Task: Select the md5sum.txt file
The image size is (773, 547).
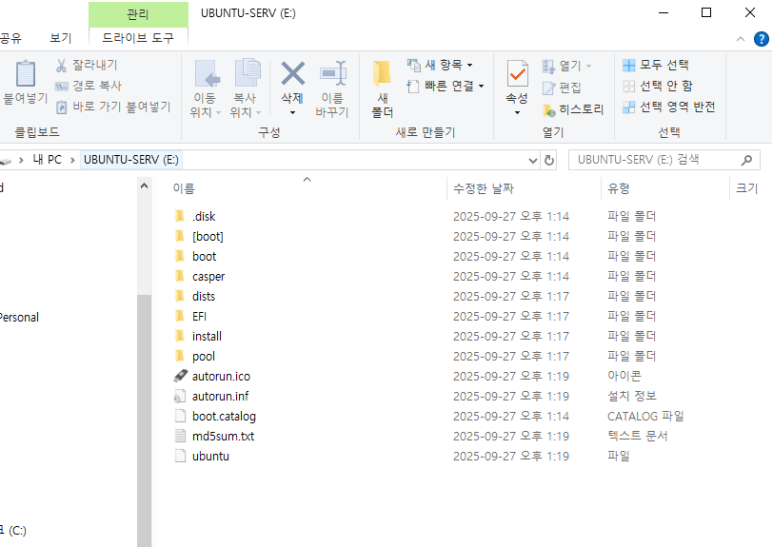Action: (x=223, y=436)
